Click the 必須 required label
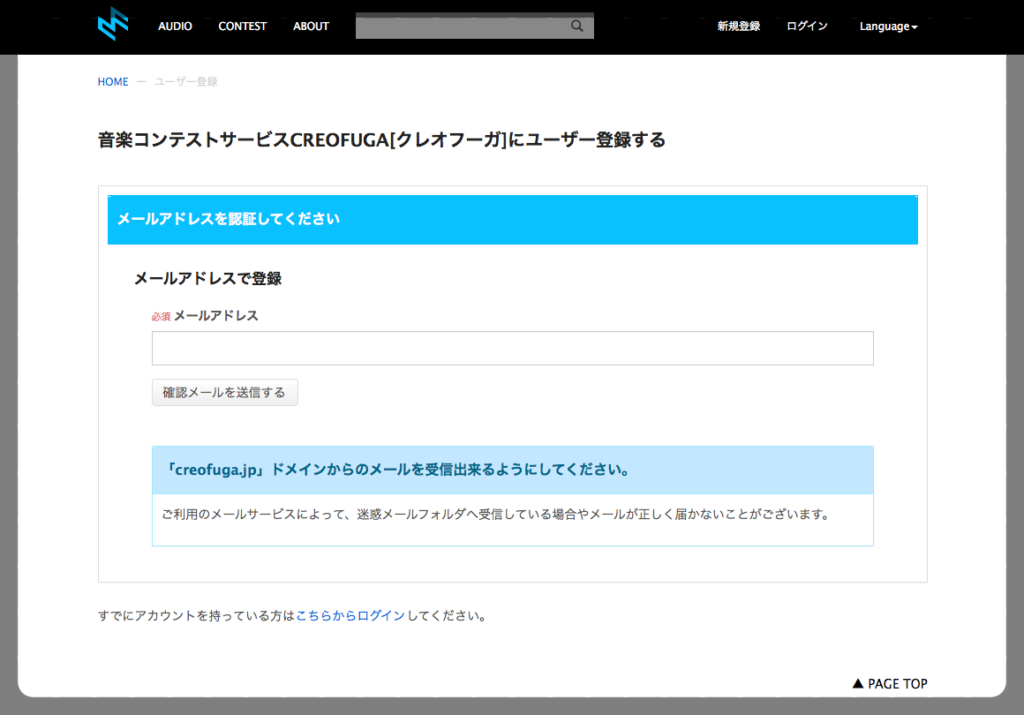 [x=161, y=317]
